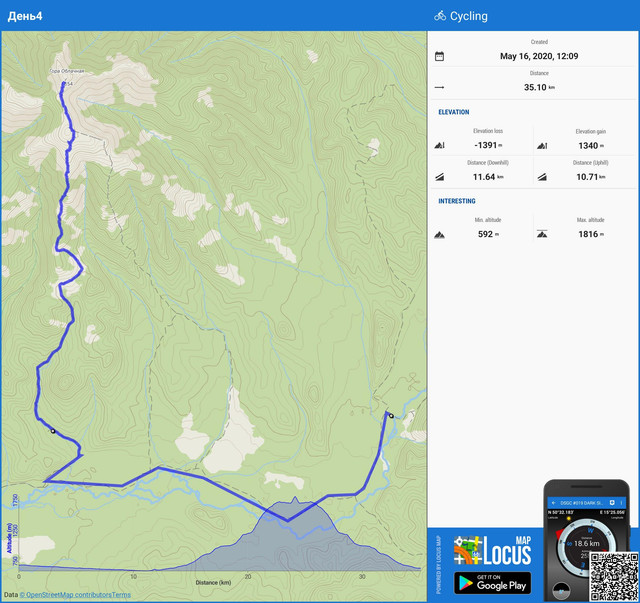Click the 1340 m elevation gain value
This screenshot has width=640, height=603.
pyautogui.click(x=591, y=146)
